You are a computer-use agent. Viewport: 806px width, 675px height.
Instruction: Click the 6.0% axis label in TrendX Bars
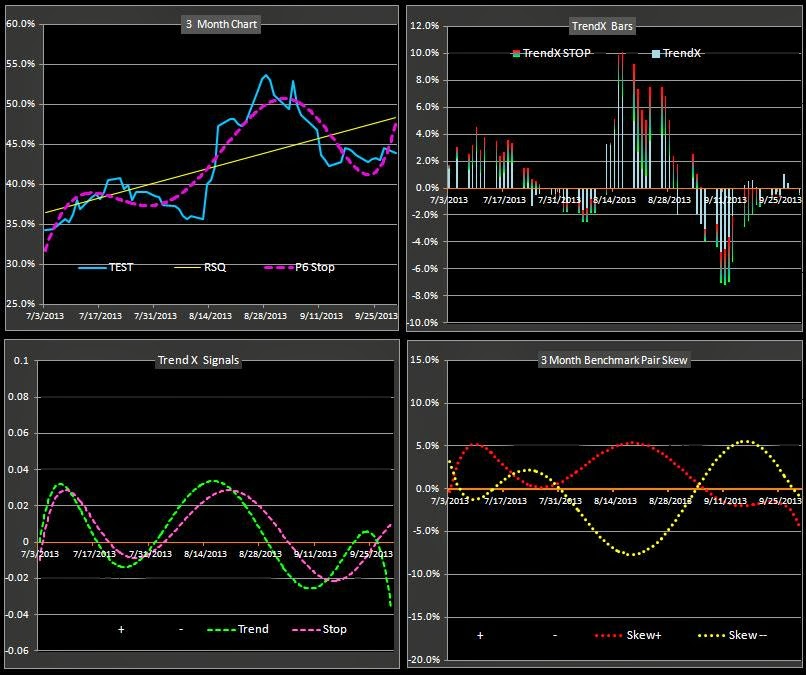[427, 107]
